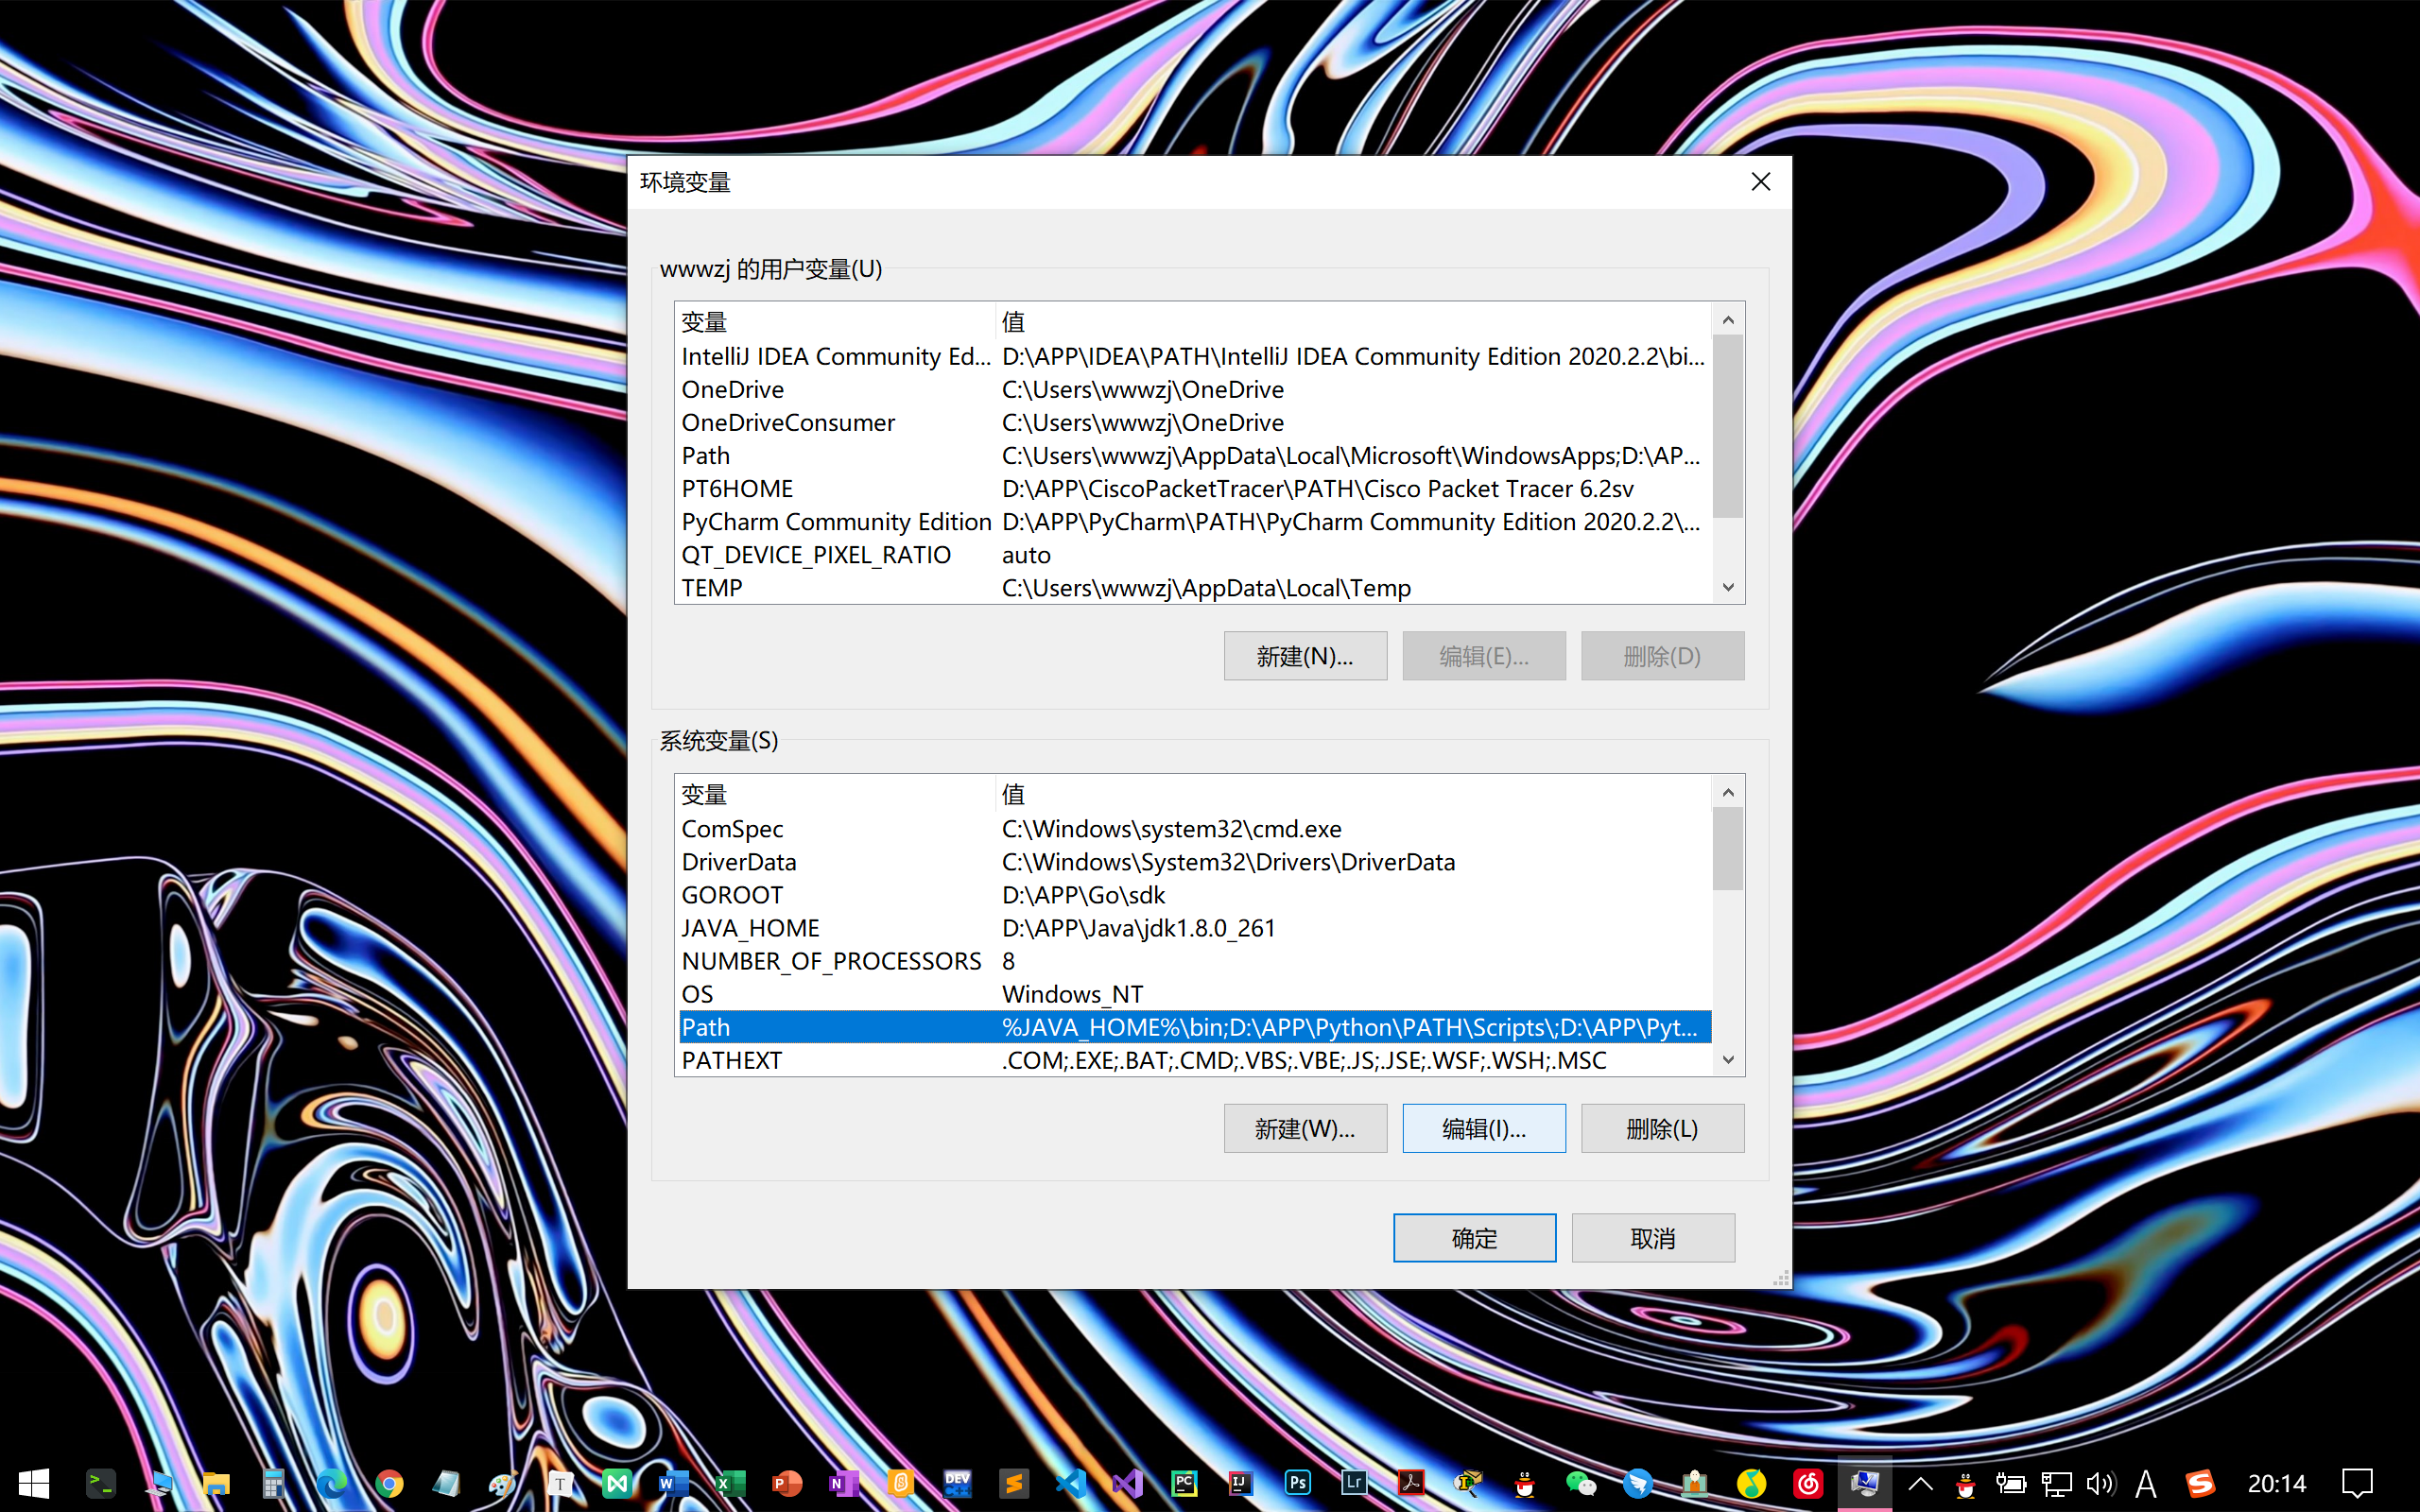Open the Windows Start menu

(33, 1483)
